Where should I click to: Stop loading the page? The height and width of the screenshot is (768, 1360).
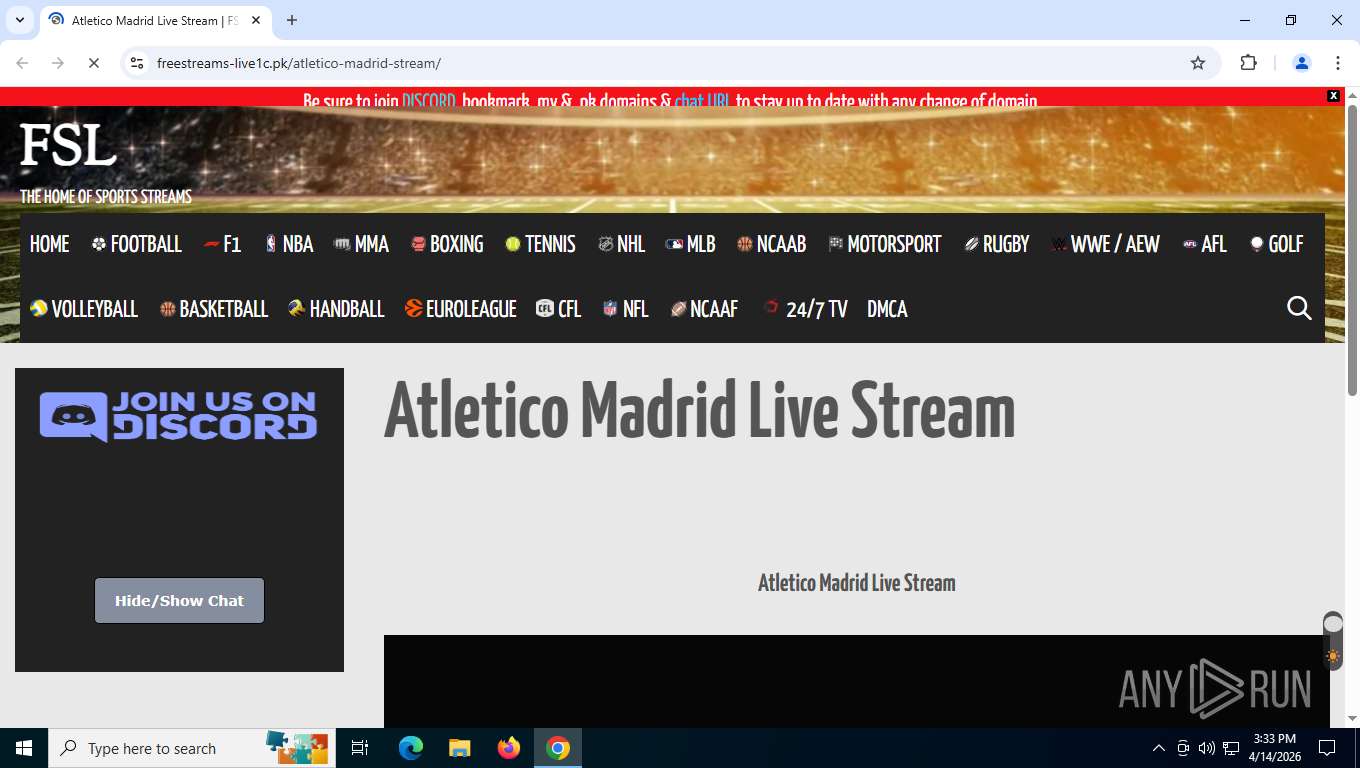(93, 63)
